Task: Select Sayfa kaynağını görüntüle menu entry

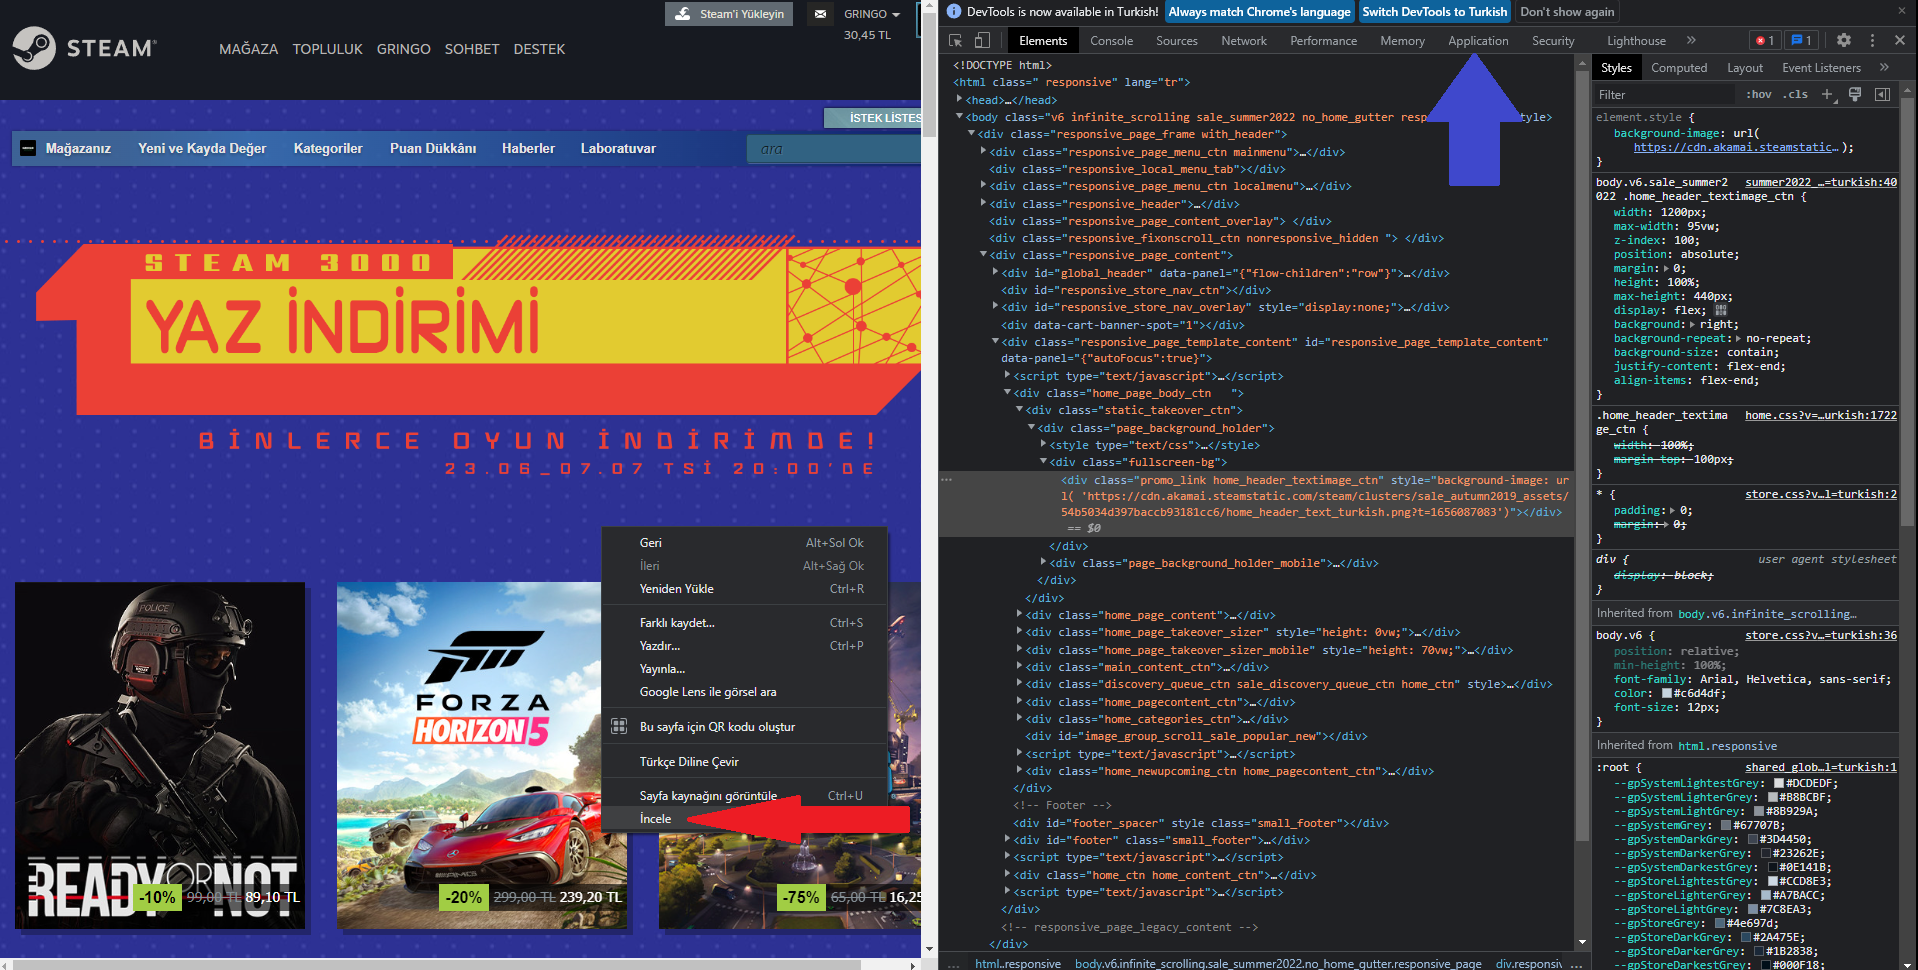Action: 744,796
